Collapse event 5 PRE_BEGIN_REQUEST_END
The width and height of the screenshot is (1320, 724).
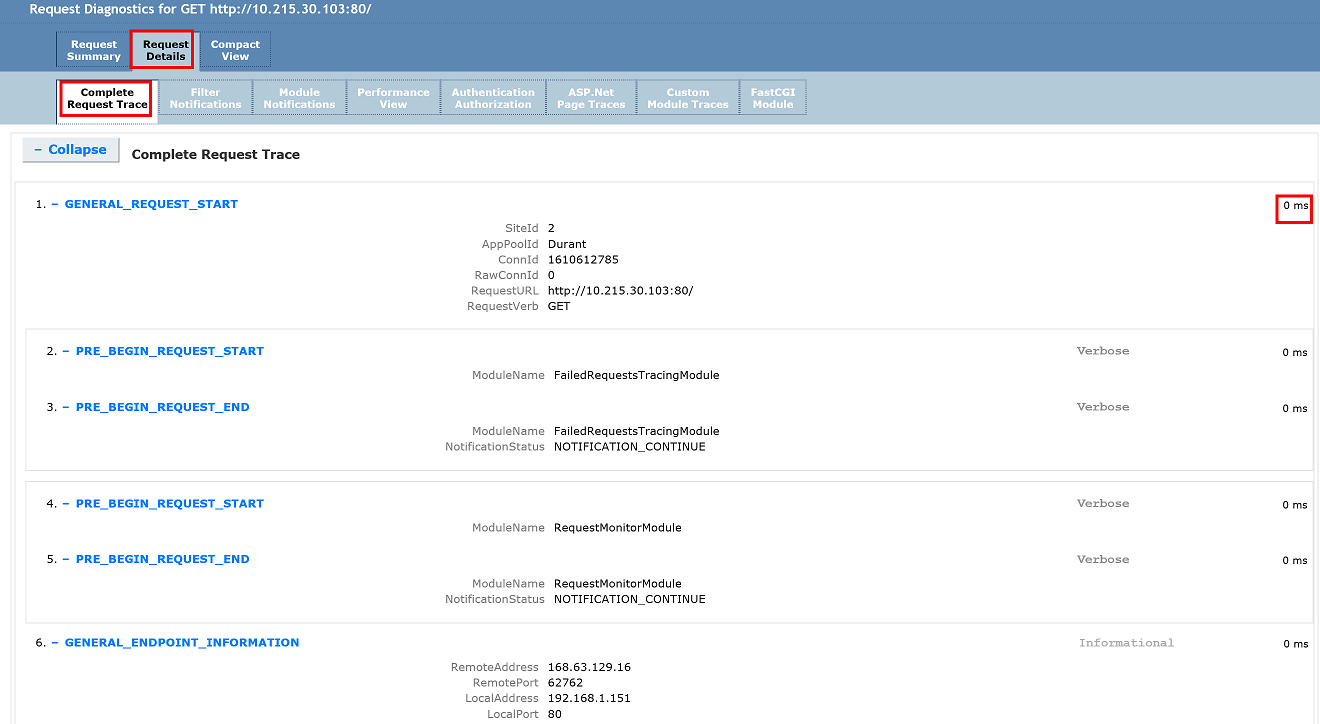coord(162,559)
